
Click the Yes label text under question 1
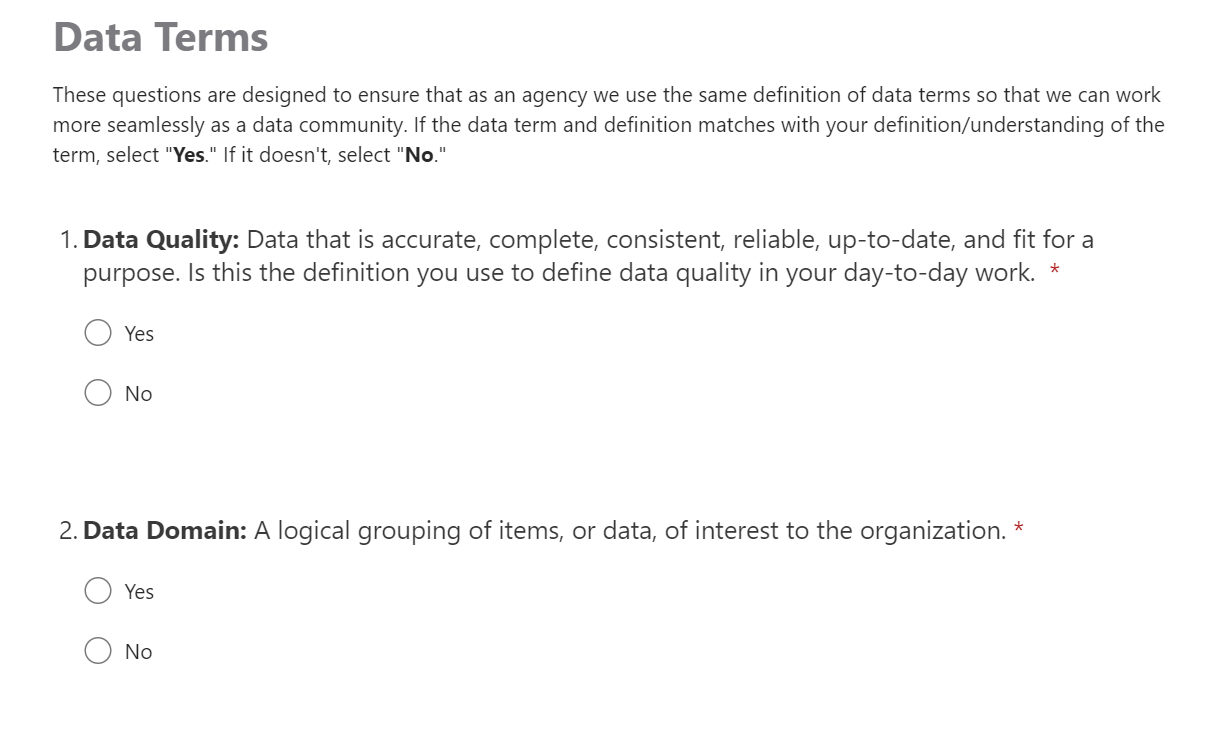pyautogui.click(x=139, y=334)
